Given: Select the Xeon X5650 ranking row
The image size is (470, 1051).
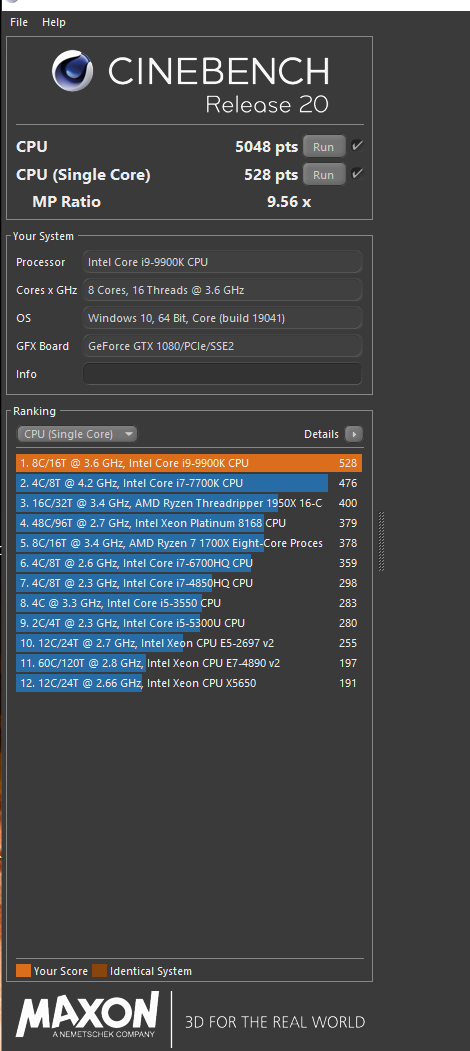Looking at the screenshot, I should click(x=189, y=683).
